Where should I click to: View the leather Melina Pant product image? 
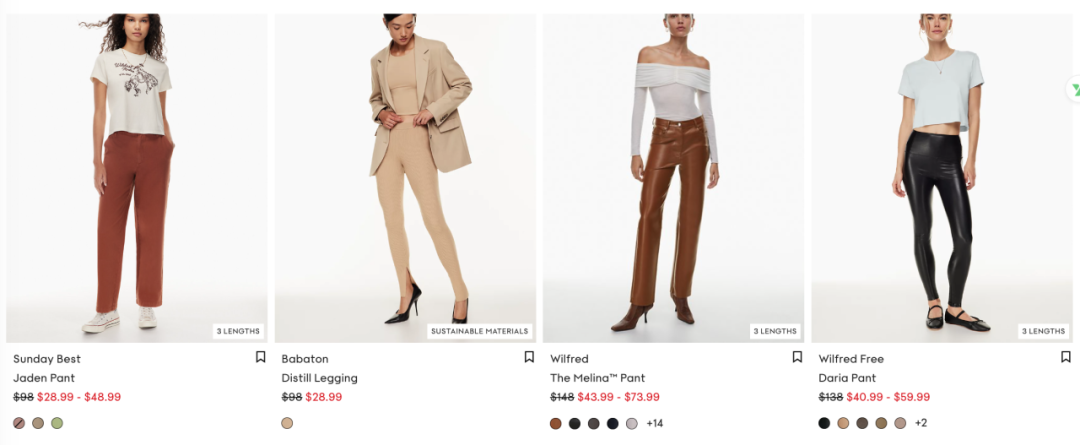pyautogui.click(x=673, y=178)
